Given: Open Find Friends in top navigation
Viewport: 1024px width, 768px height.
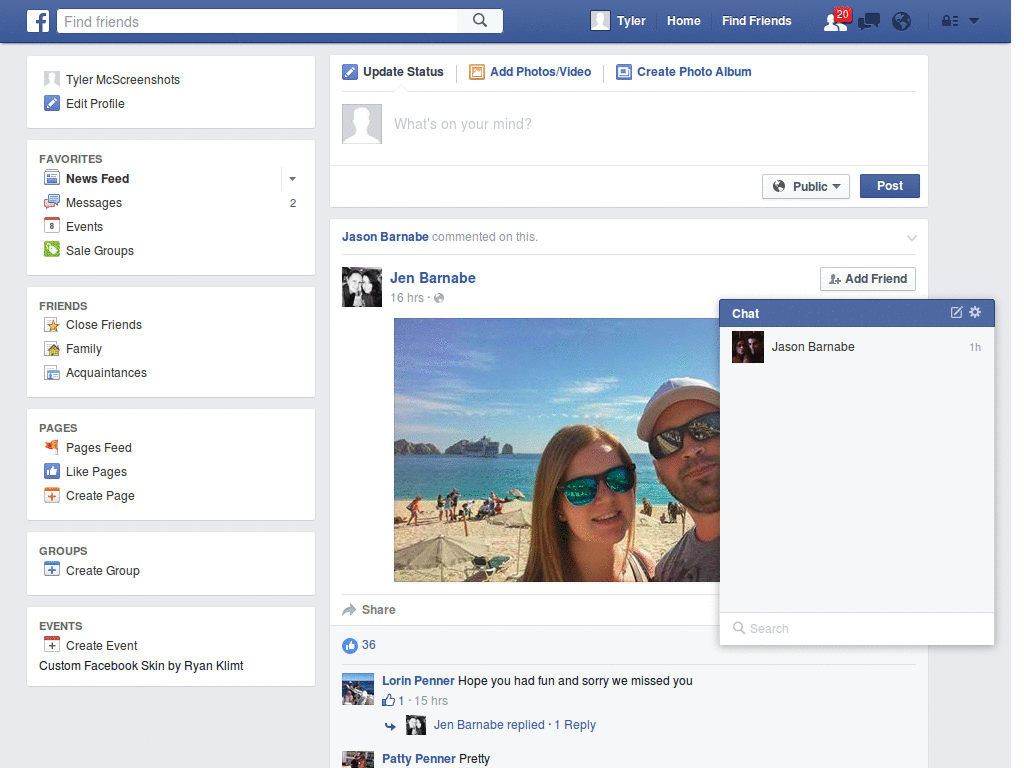Looking at the screenshot, I should pyautogui.click(x=756, y=21).
